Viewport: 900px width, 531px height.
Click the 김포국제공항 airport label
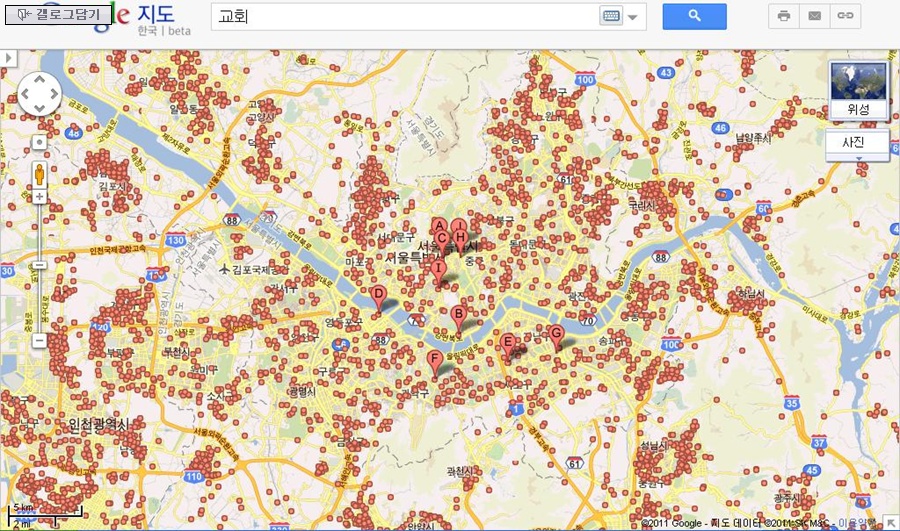[253, 269]
